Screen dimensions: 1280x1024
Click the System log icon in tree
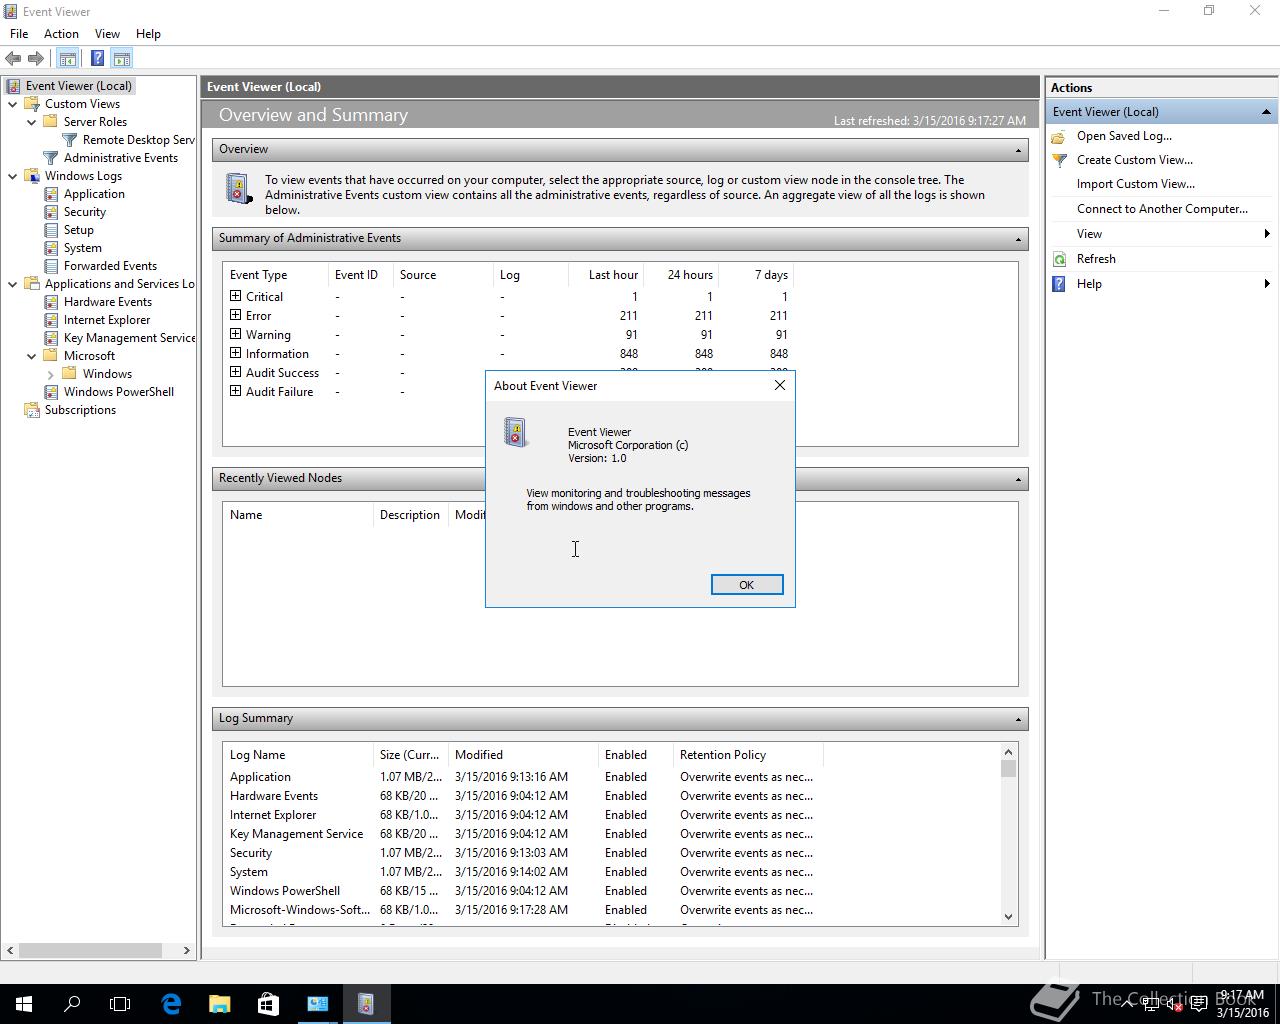tap(51, 248)
